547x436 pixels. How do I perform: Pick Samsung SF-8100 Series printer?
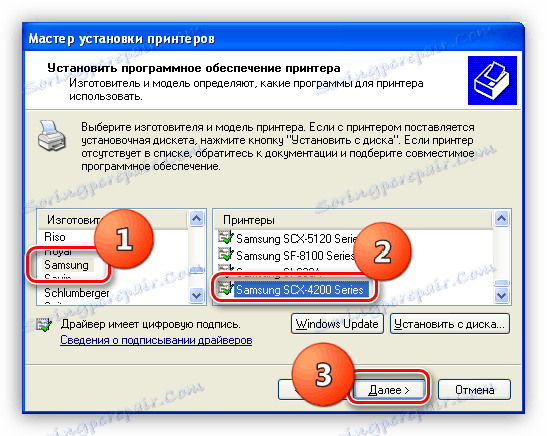[x=295, y=256]
